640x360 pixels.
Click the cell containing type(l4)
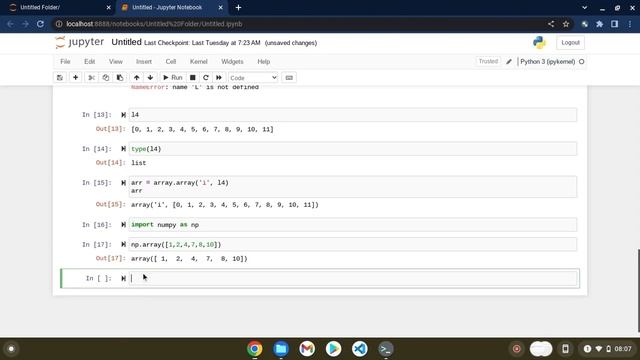[353, 149]
